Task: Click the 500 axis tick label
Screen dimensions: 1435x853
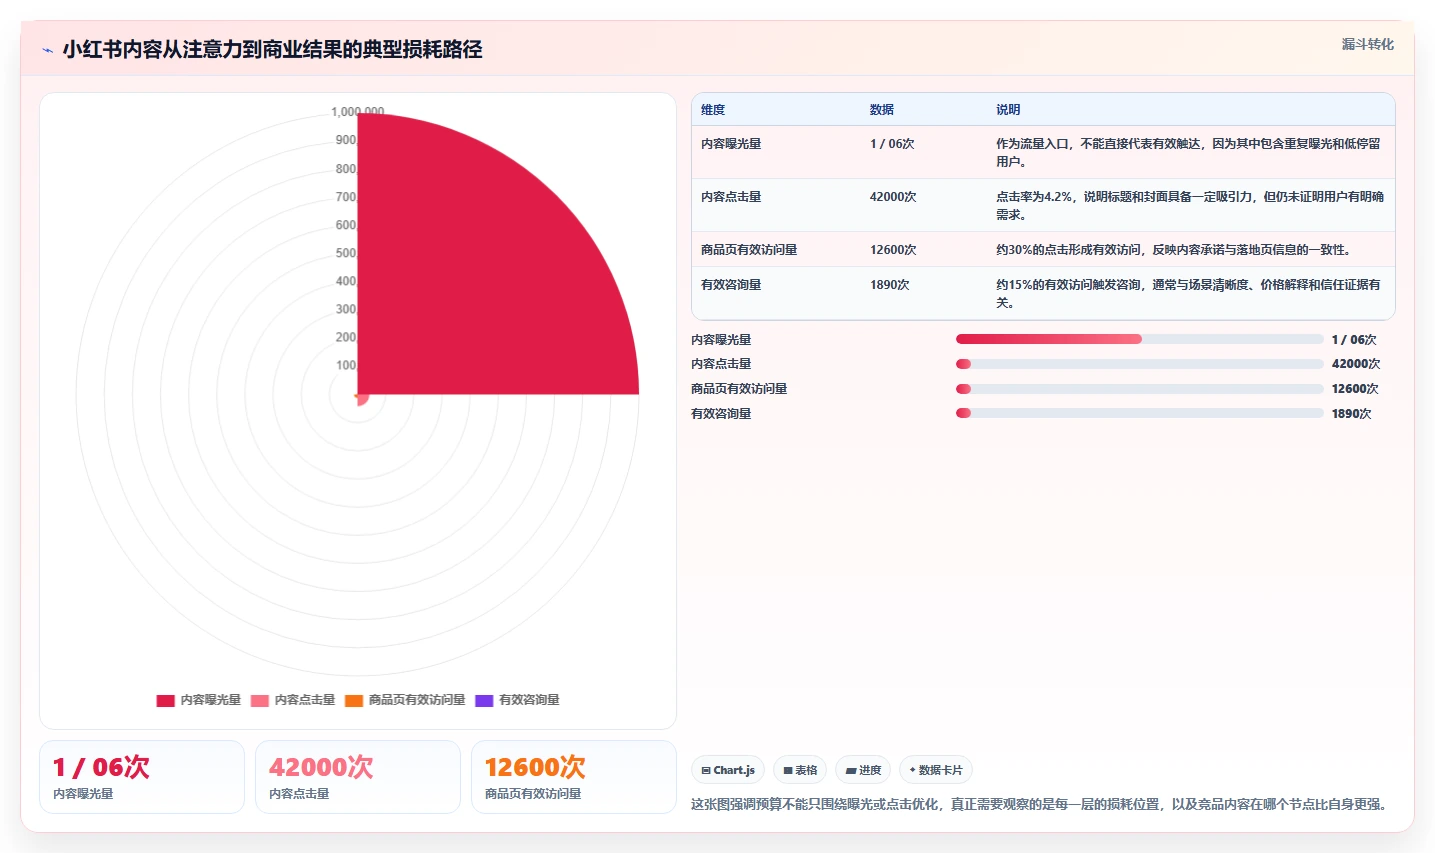Action: 346,253
